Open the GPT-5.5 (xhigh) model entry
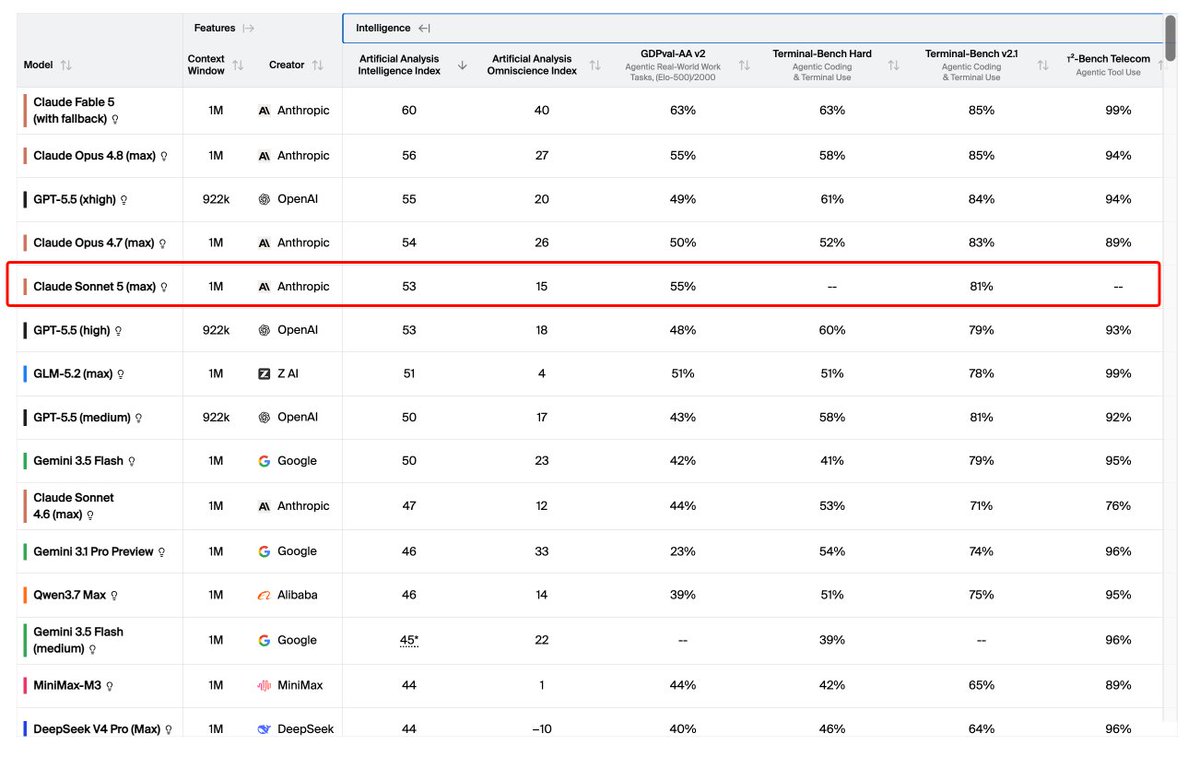The image size is (1200, 757). (x=74, y=200)
